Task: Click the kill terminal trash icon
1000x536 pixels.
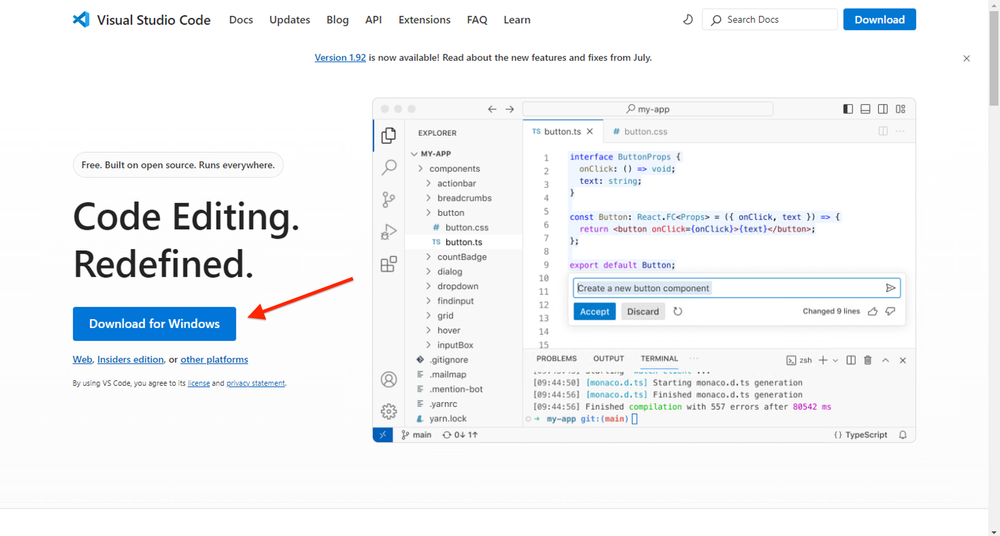Action: 868,361
